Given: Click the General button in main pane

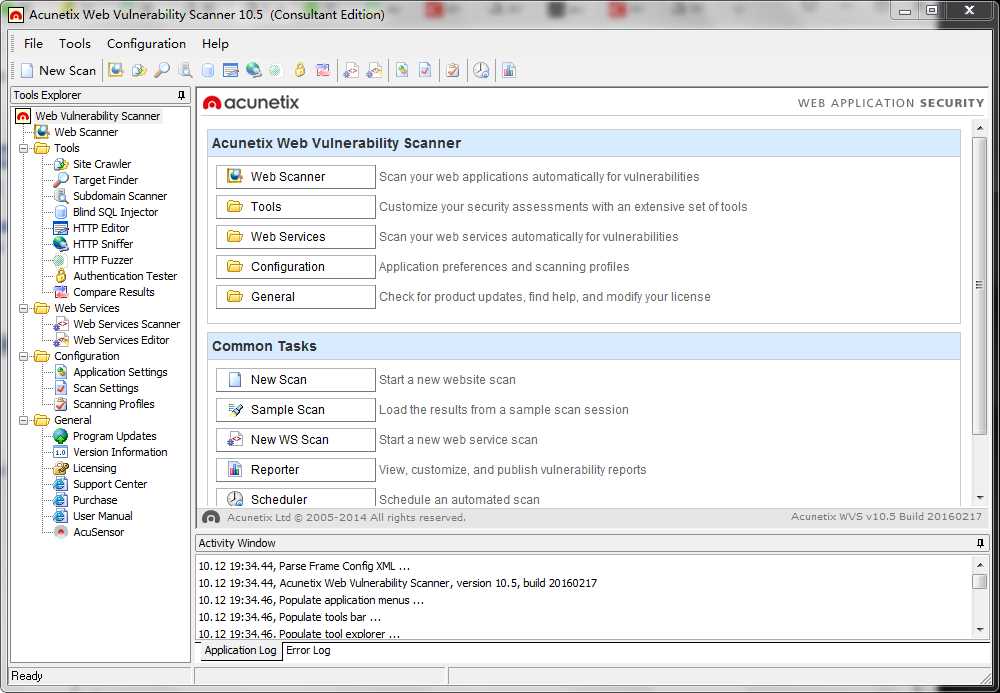Looking at the screenshot, I should point(295,296).
